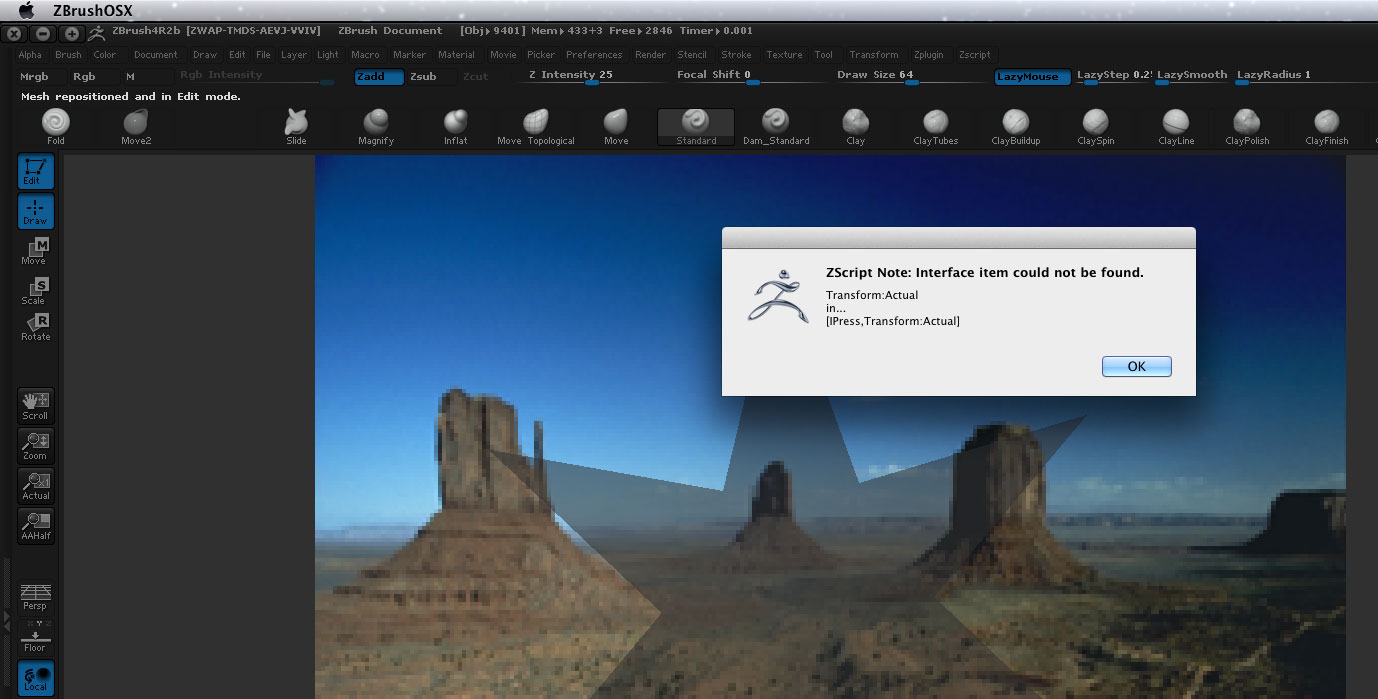Click the AAHalf view tool
The image size is (1378, 699).
36,526
